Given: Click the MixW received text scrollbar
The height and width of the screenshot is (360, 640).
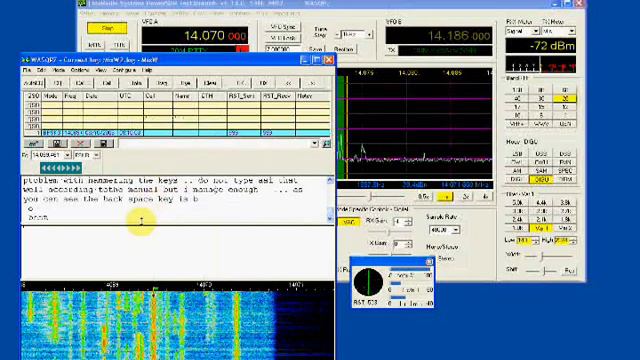Looking at the screenshot, I should 330,200.
